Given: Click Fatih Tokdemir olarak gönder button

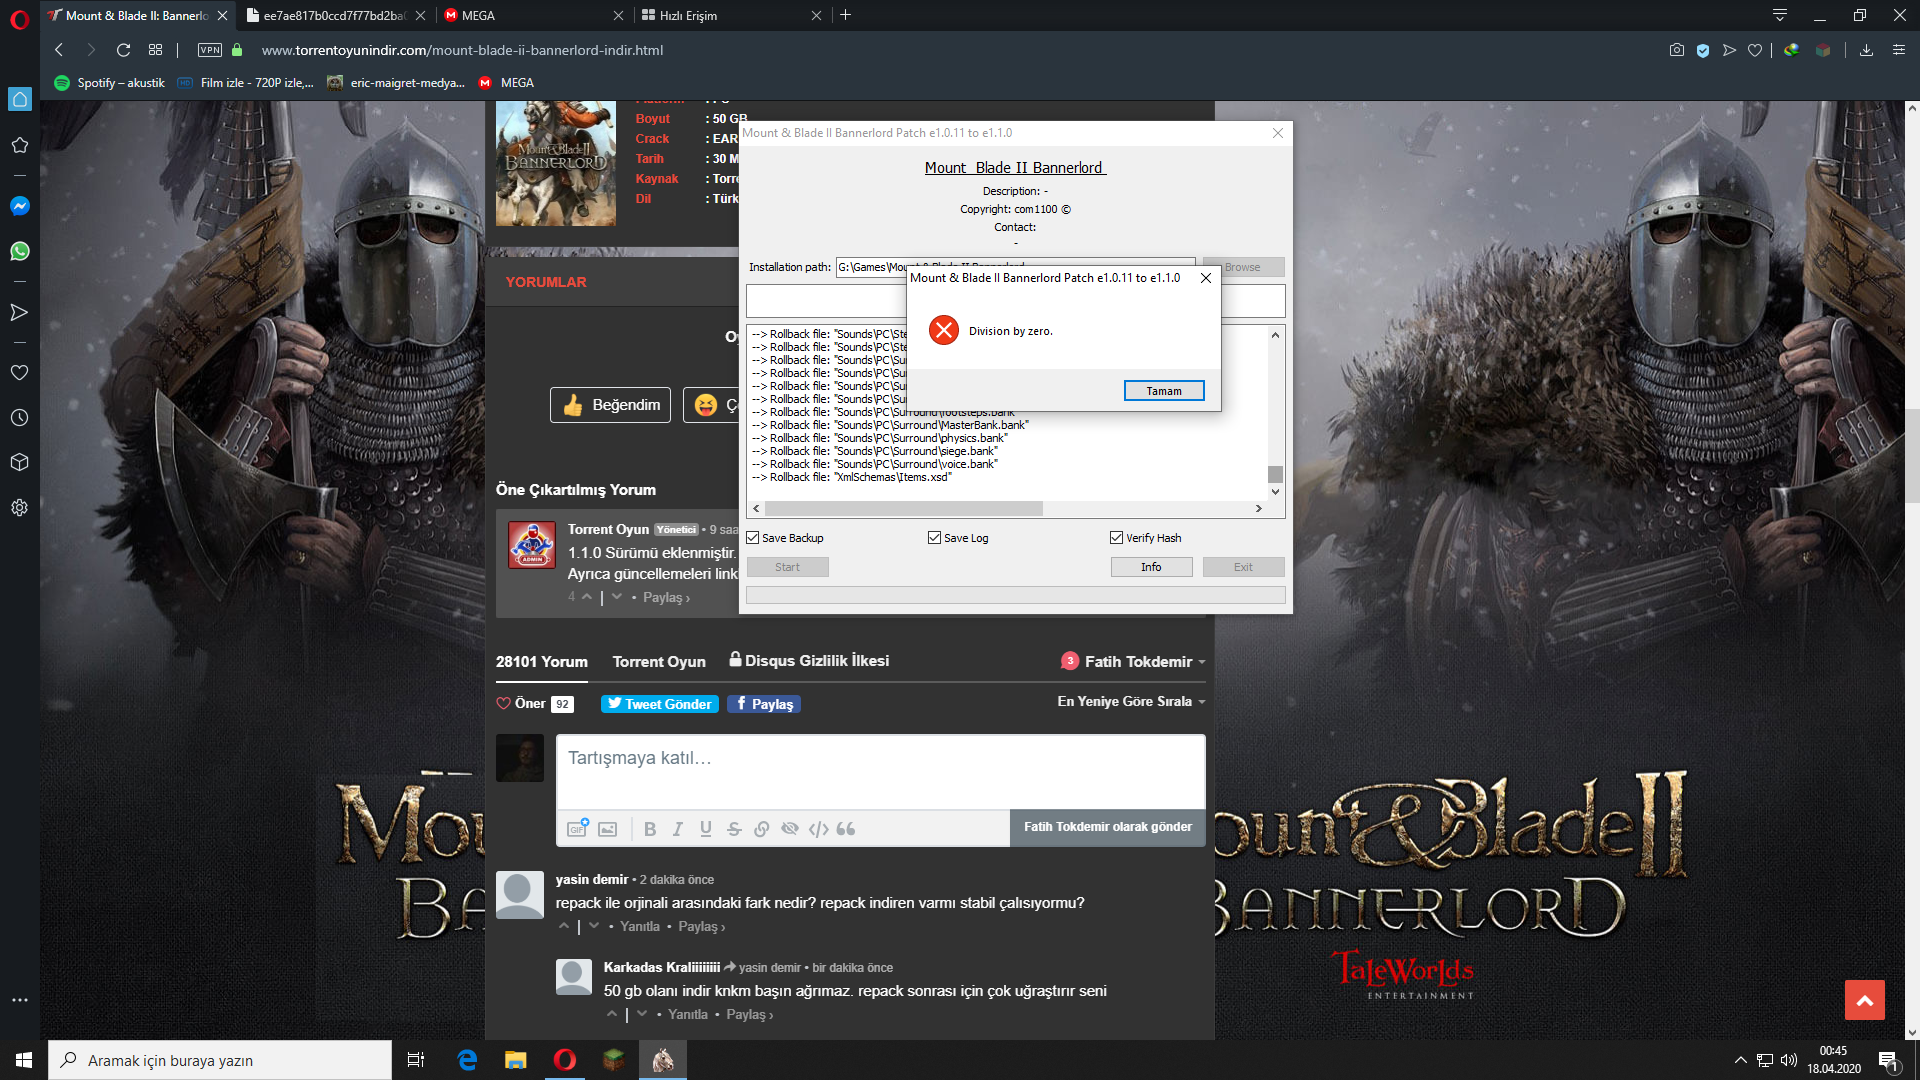Looking at the screenshot, I should [1108, 827].
